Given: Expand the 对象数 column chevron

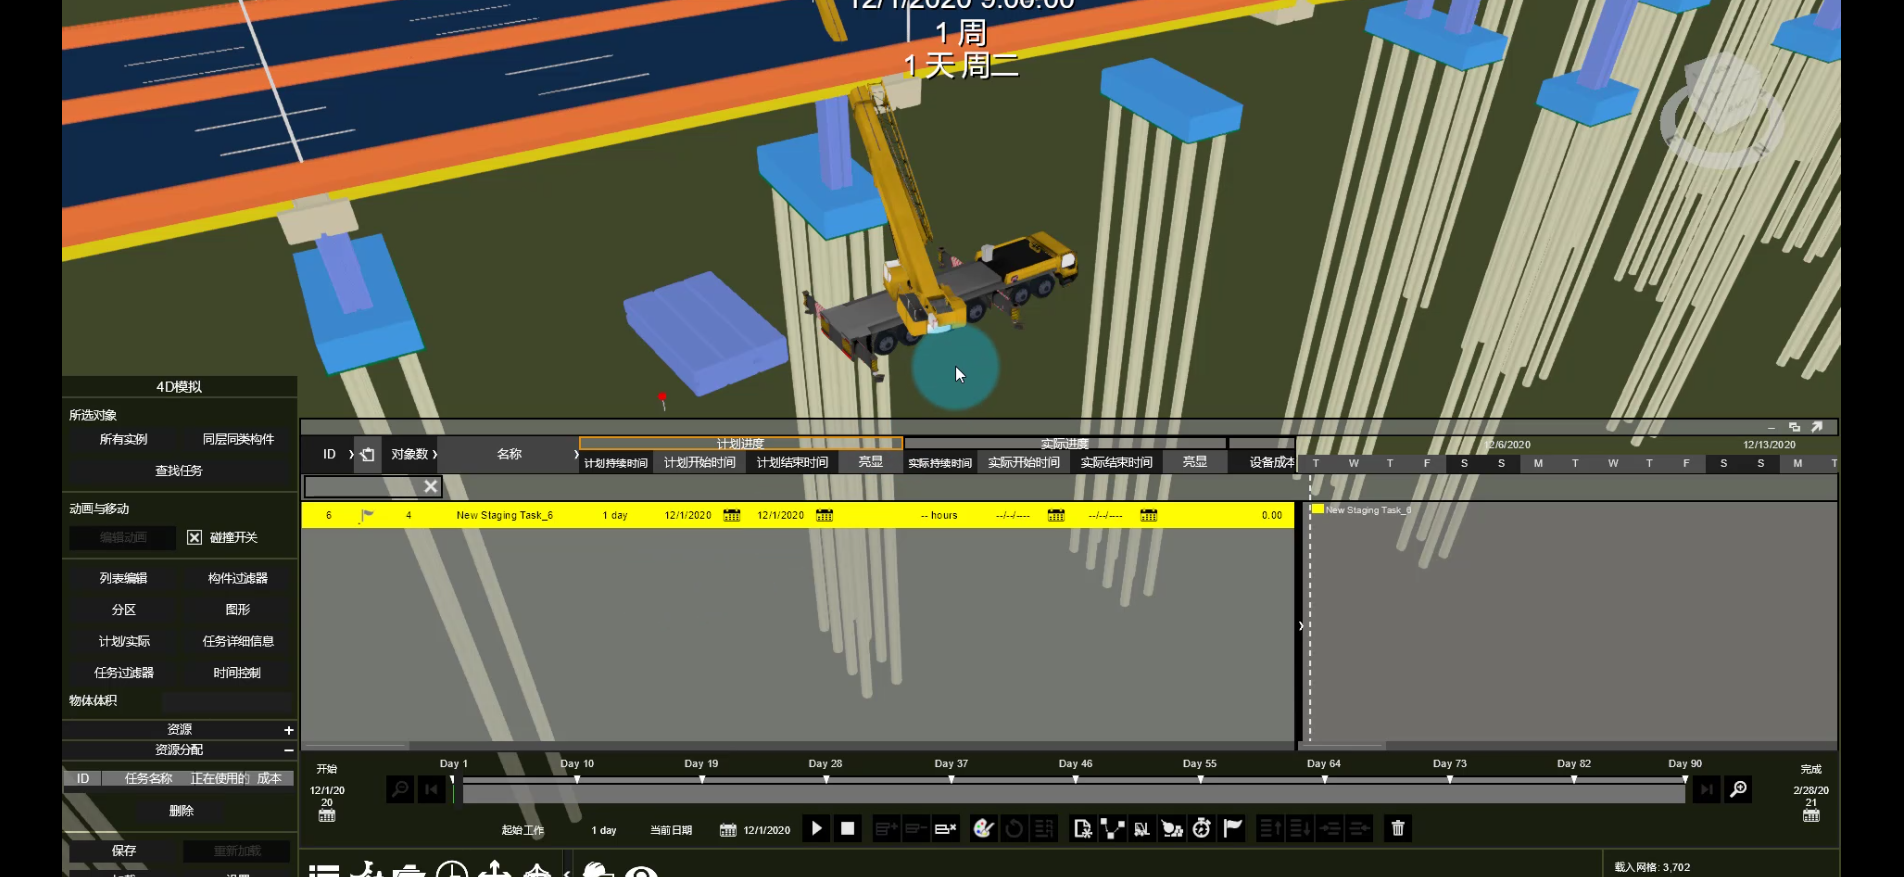Looking at the screenshot, I should pos(435,454).
